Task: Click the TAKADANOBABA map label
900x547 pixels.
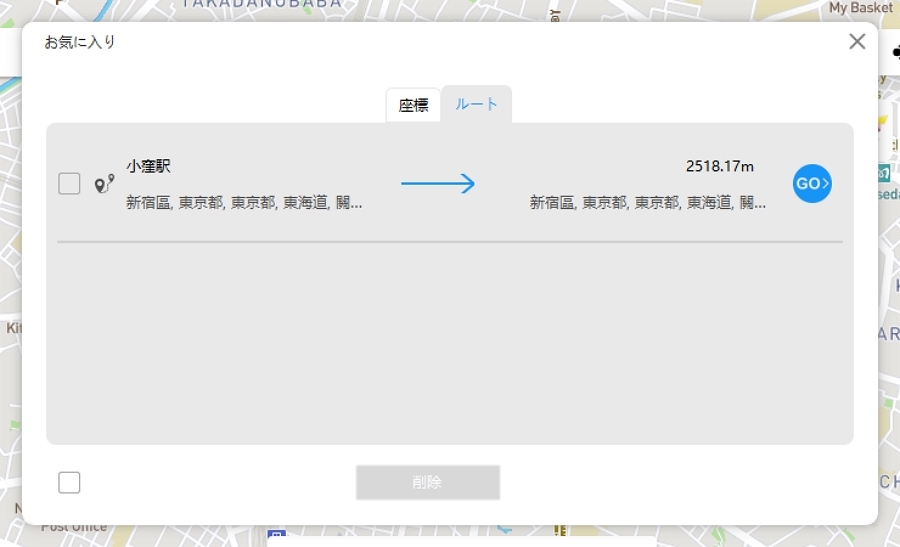Action: coord(262,5)
